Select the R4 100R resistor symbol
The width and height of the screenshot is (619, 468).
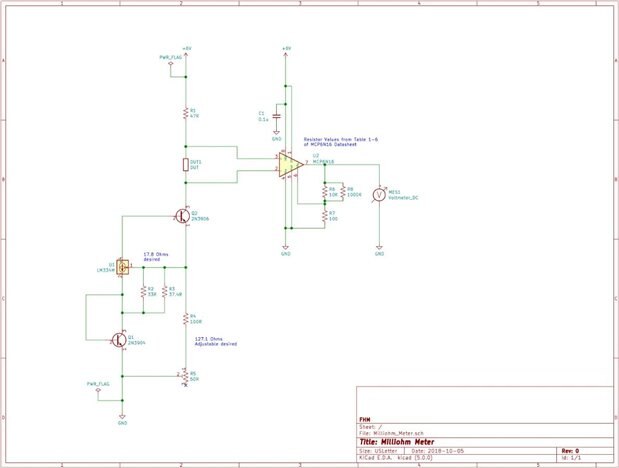[186, 319]
